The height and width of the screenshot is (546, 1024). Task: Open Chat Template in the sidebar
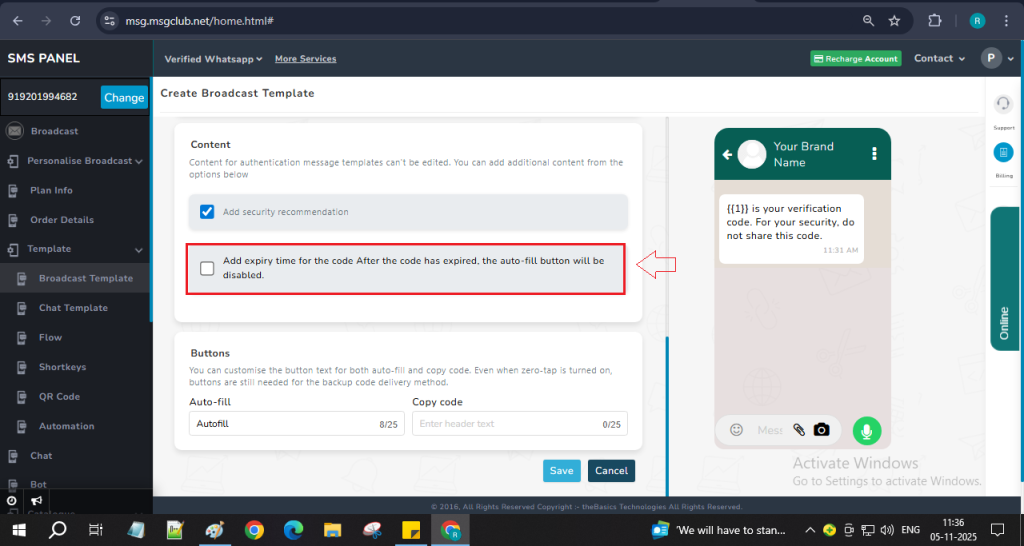(x=73, y=308)
